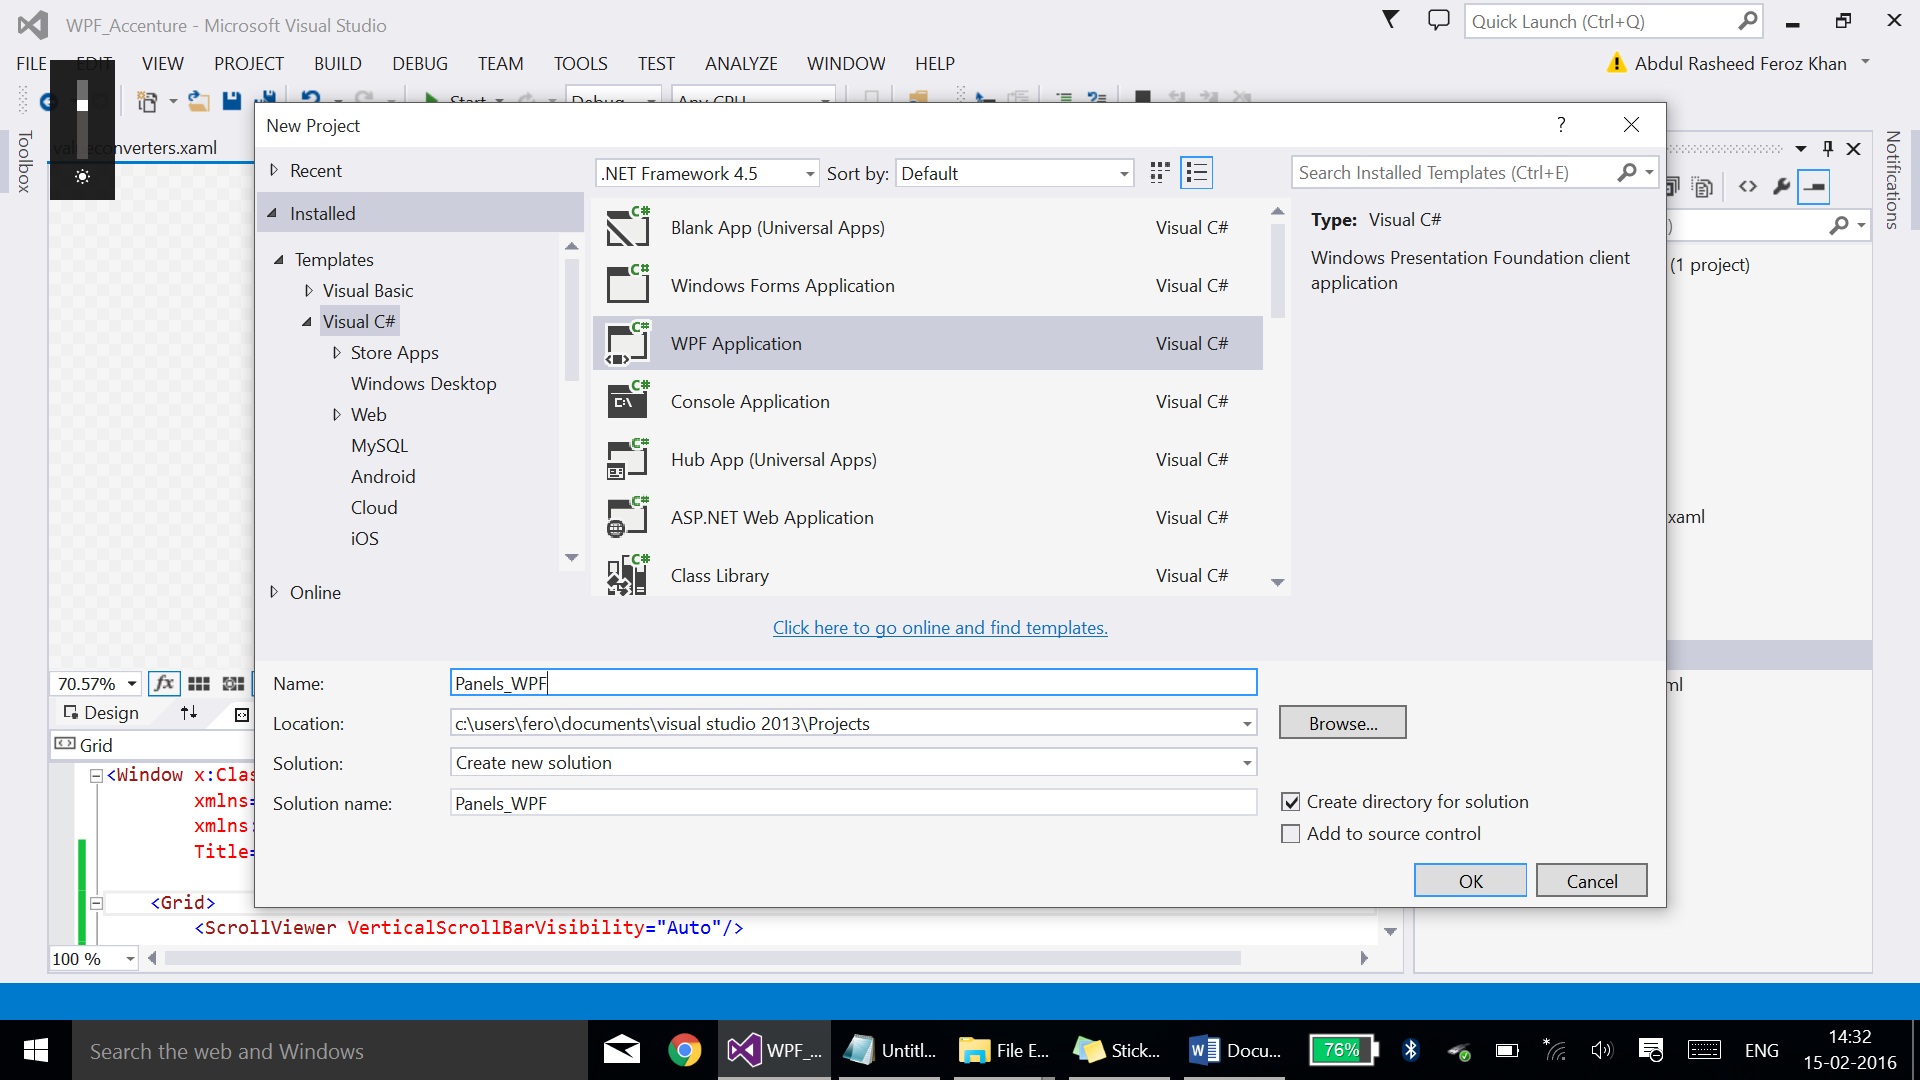This screenshot has width=1920, height=1080.
Task: Uncheck Create directory for solution
Action: [x=1291, y=802]
